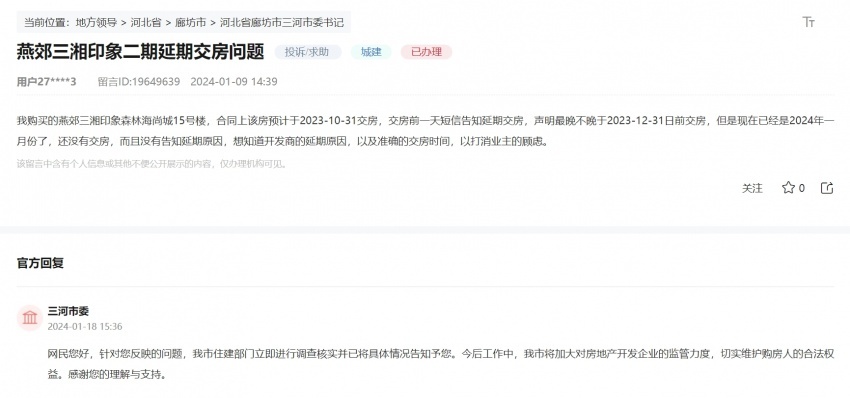This screenshot has width=850, height=398.
Task: Go to 廊坊市 in the breadcrumb
Action: 190,23
